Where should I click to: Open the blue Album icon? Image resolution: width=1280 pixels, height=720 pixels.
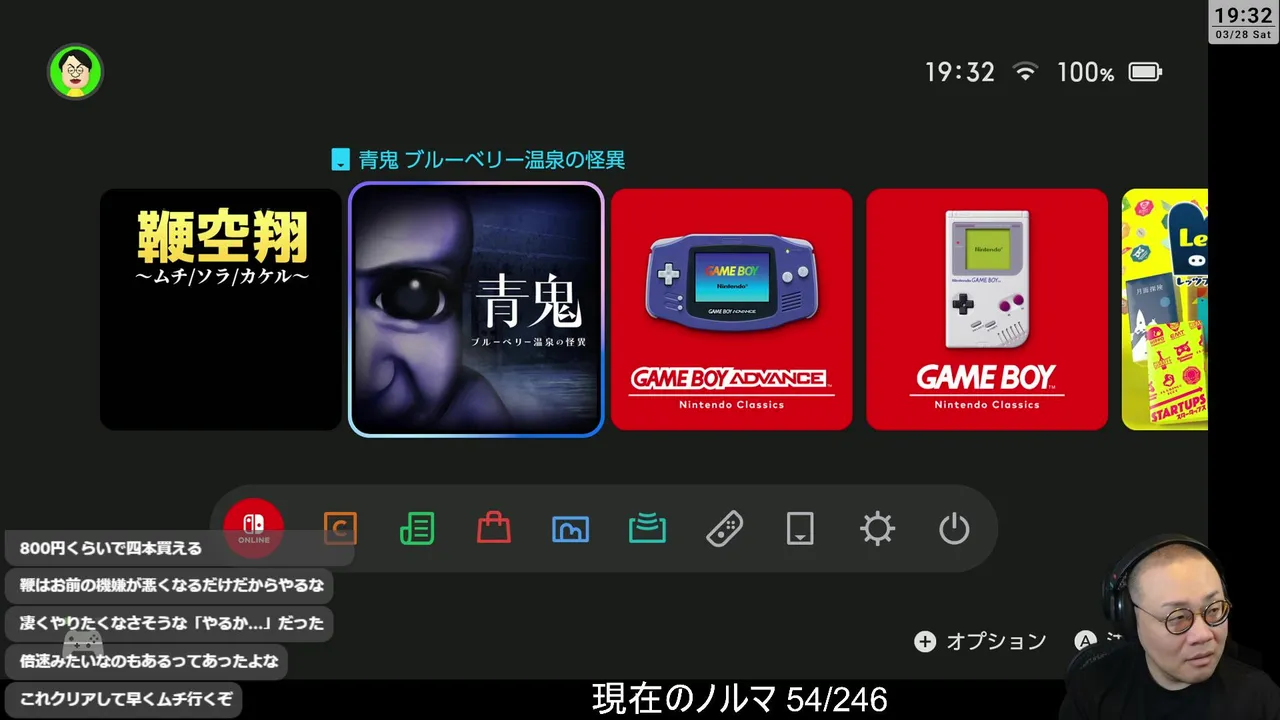[x=570, y=529]
